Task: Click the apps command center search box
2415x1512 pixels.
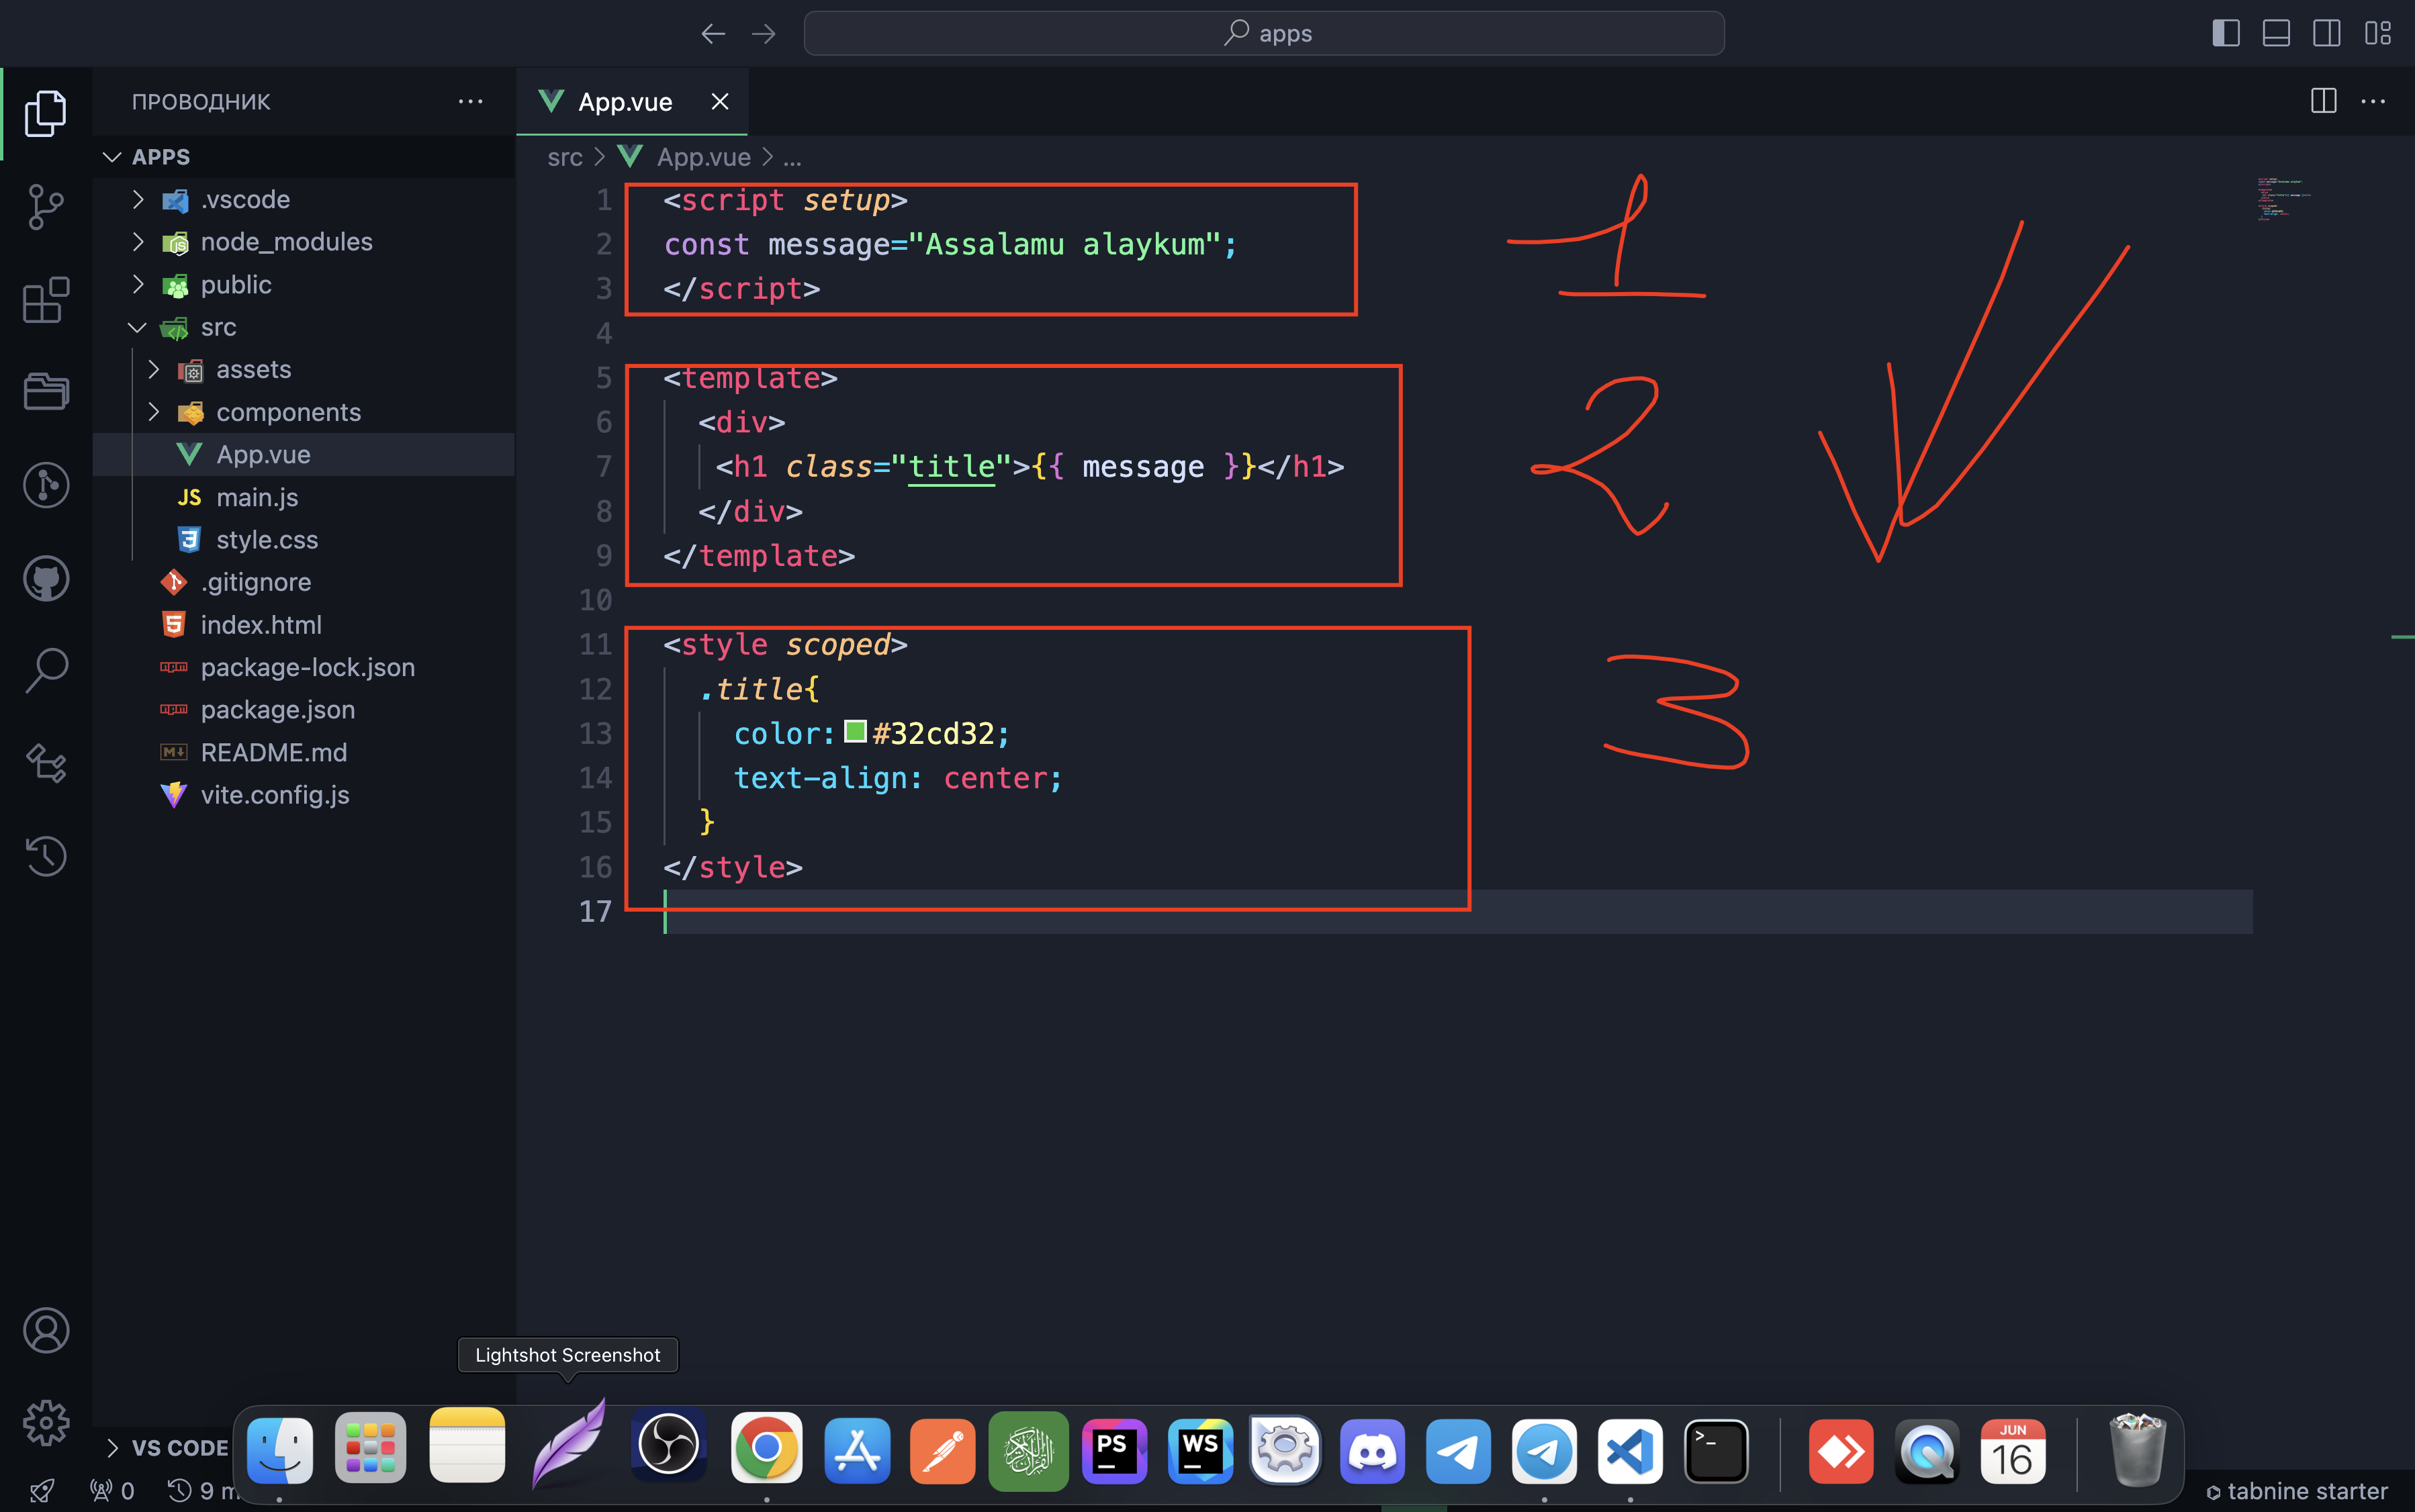Action: tap(1264, 33)
